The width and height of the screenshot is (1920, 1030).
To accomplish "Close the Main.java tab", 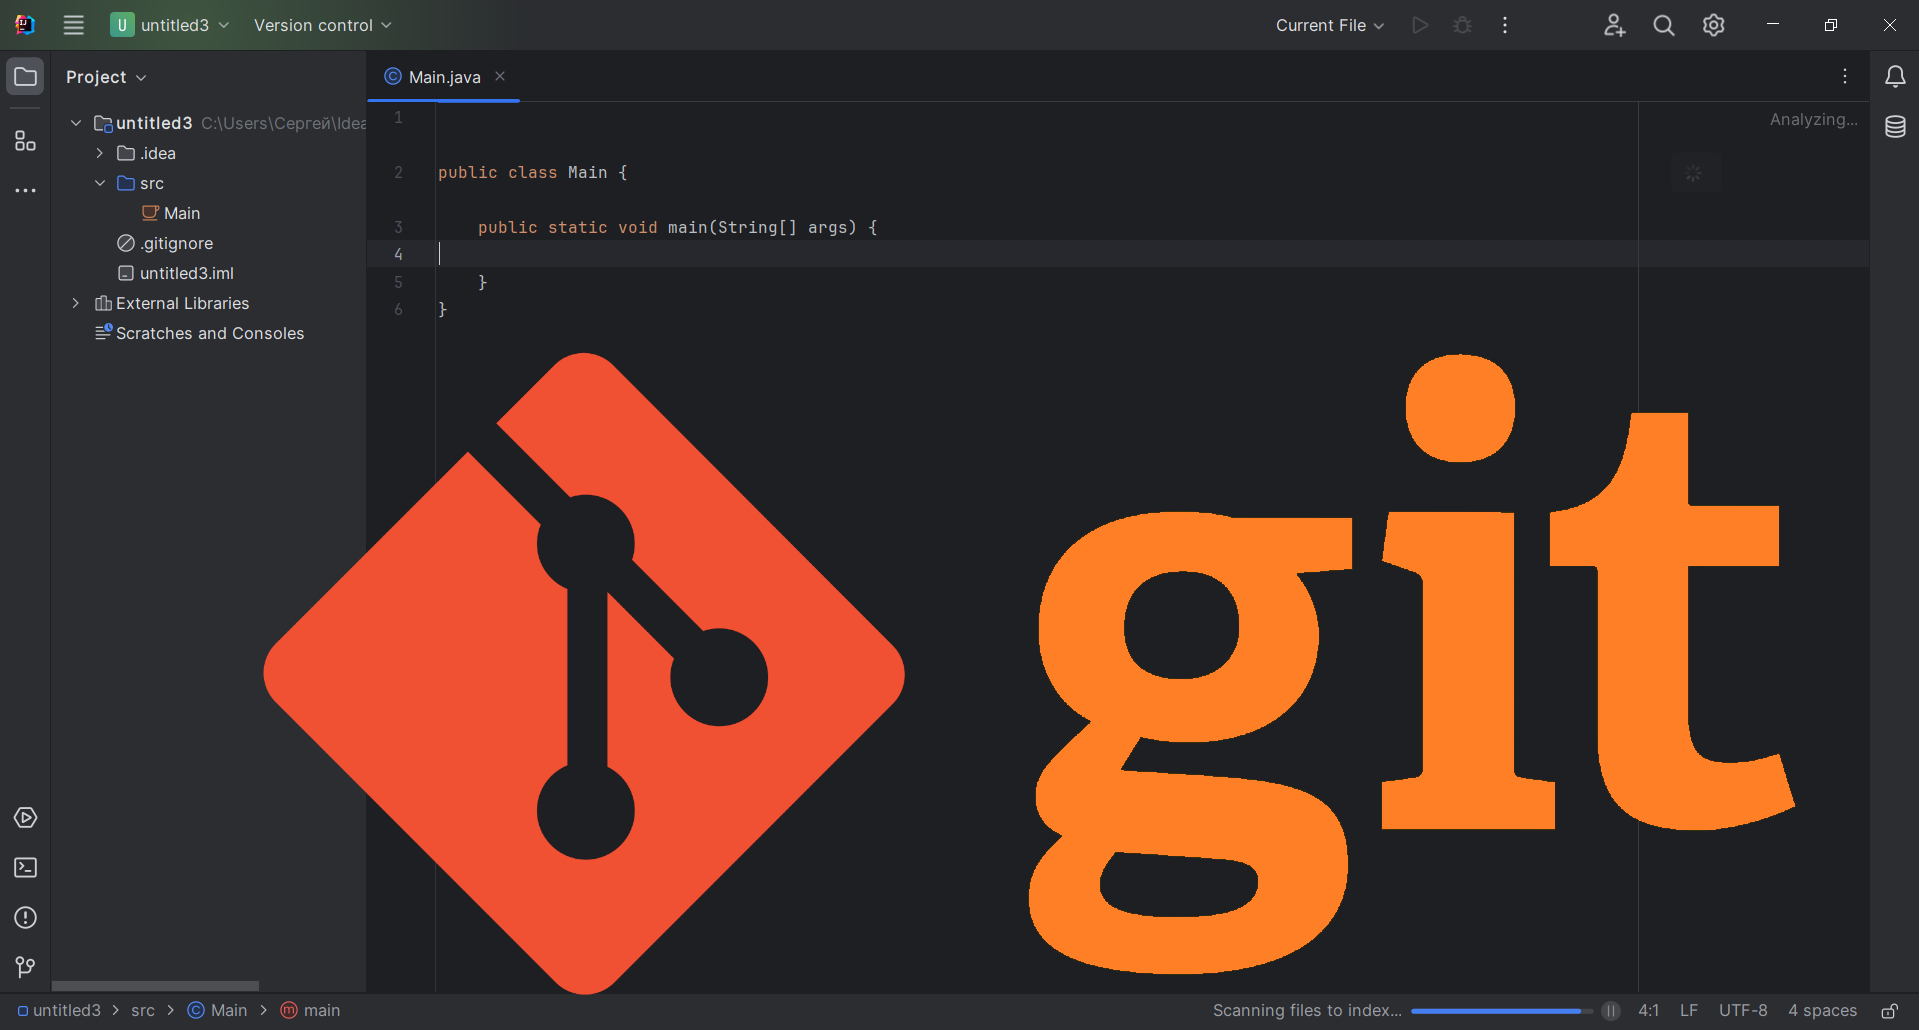I will (500, 76).
